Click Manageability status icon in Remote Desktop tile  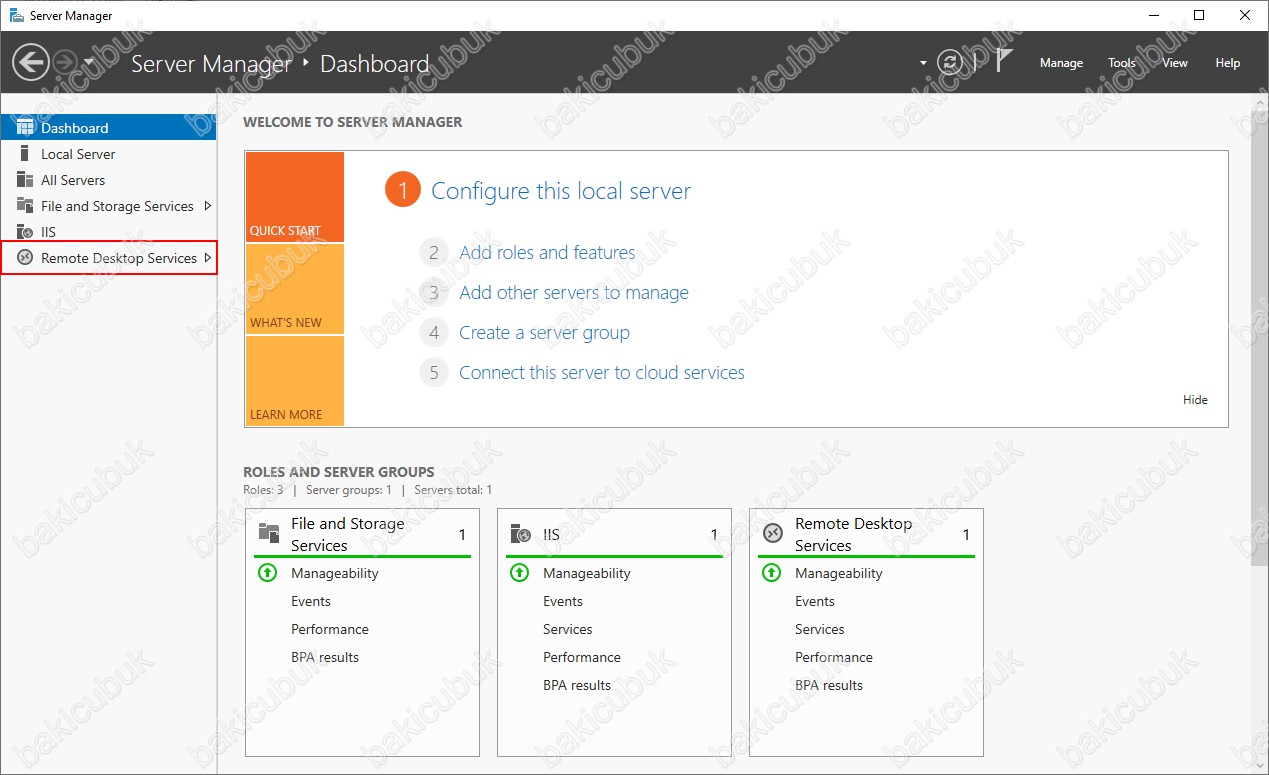point(771,573)
